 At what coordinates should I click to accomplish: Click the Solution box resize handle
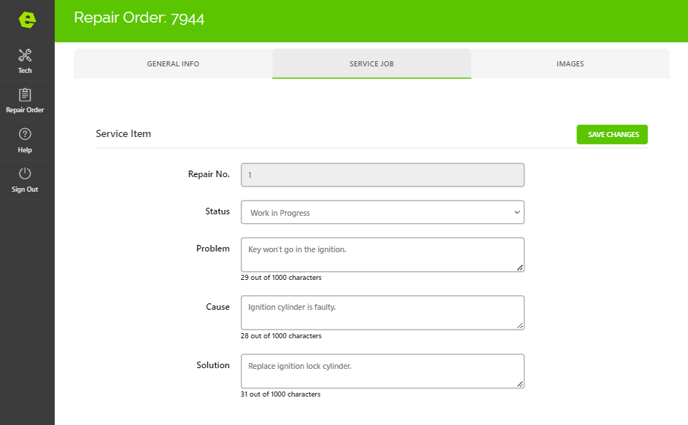[x=520, y=384]
